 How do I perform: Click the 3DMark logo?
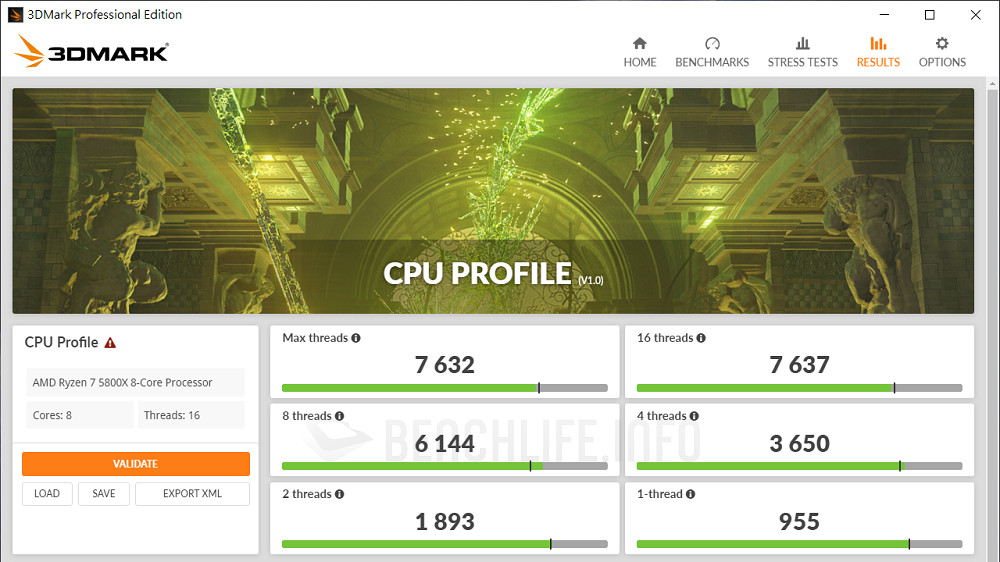pyautogui.click(x=92, y=51)
